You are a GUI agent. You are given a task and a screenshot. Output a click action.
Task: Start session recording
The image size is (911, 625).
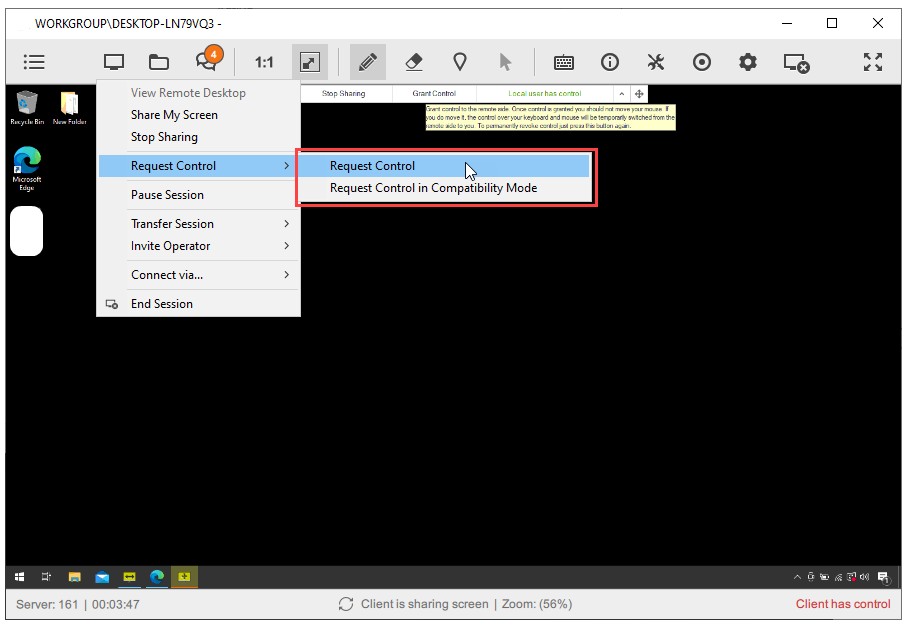click(701, 62)
